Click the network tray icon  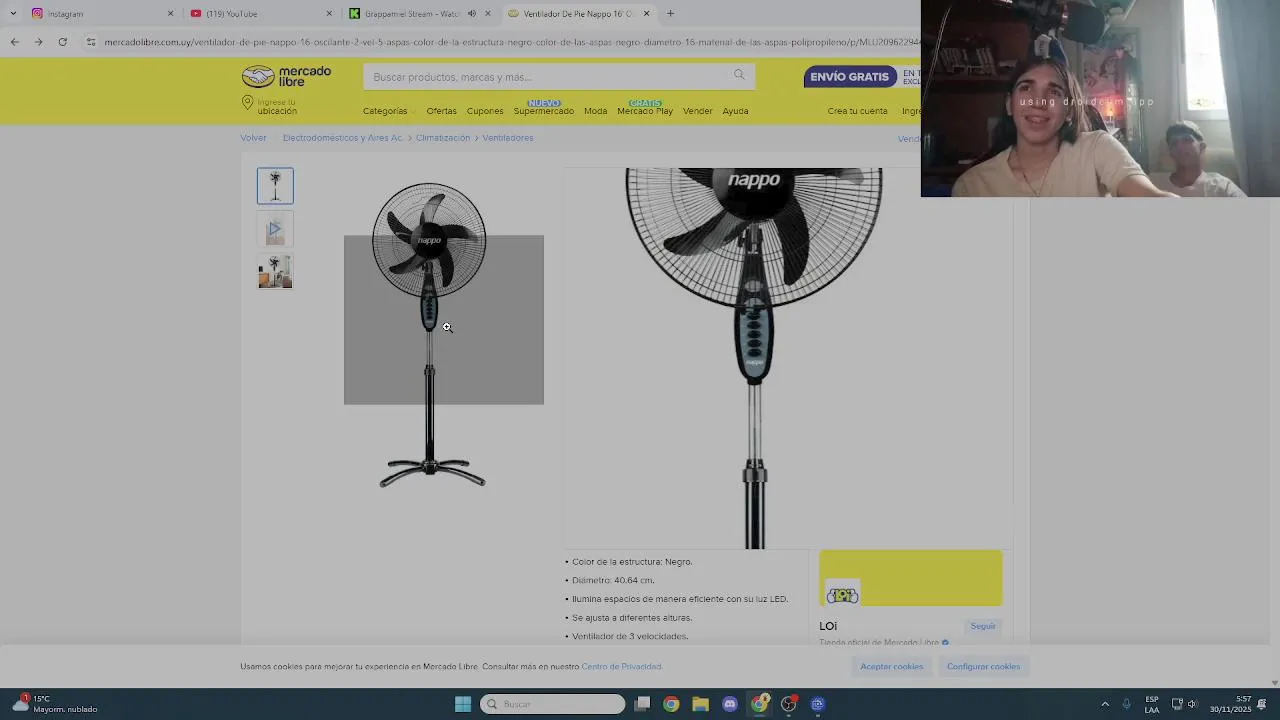coord(1177,704)
